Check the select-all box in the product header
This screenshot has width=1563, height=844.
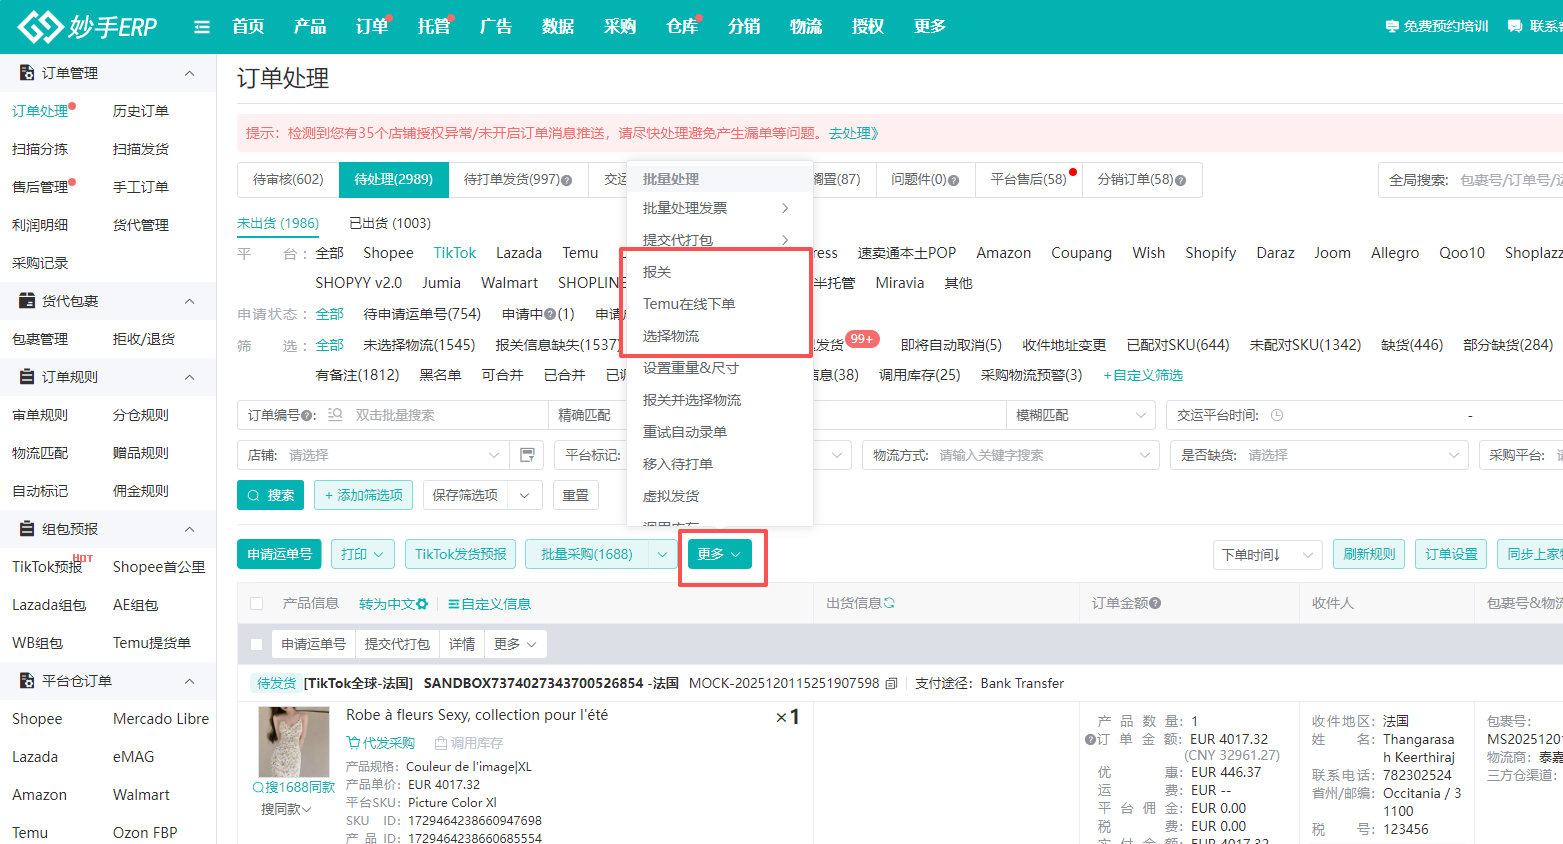(x=256, y=603)
